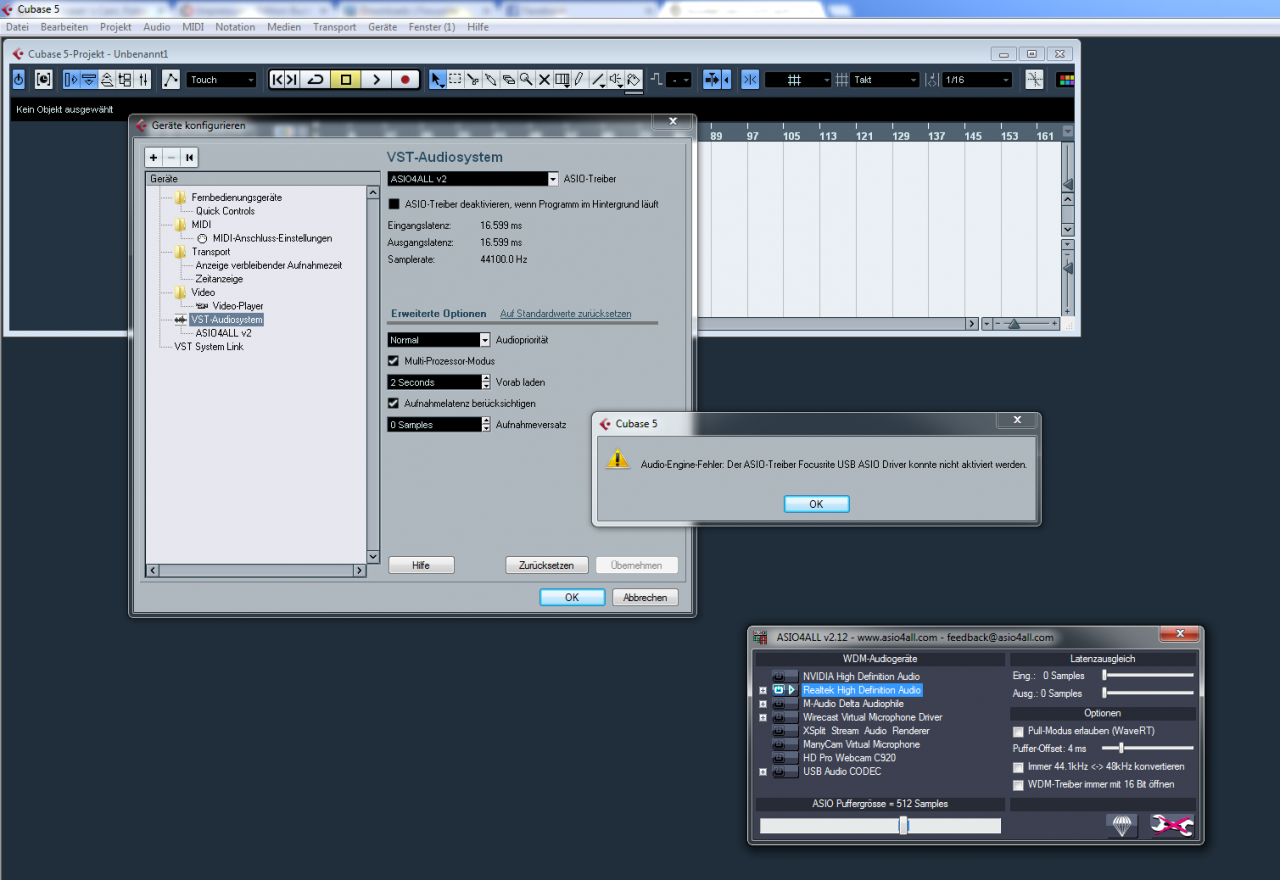
Task: Click the Puffer-Offset slider handle
Action: [x=1121, y=748]
